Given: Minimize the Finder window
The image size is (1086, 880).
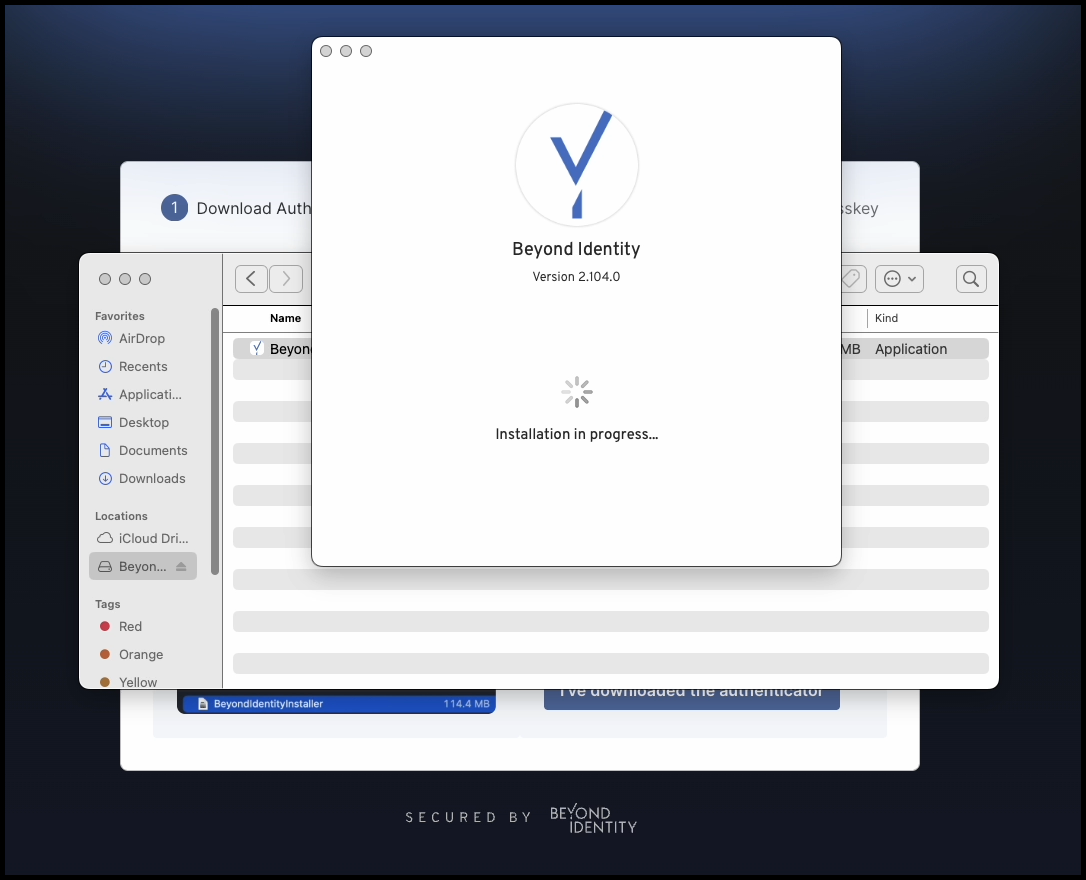Looking at the screenshot, I should point(125,279).
